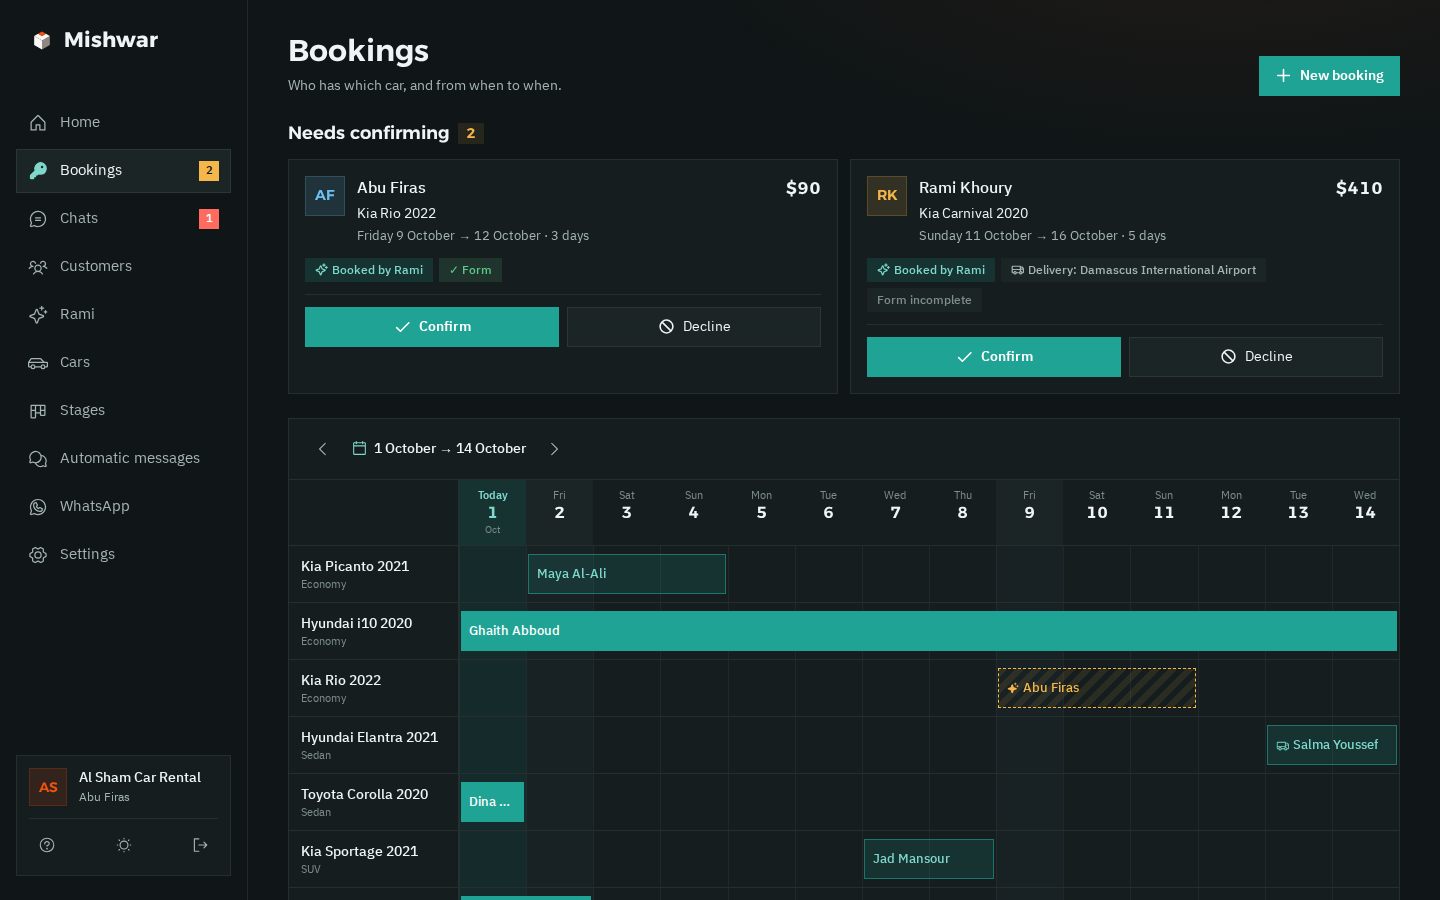Select the Today 1 Oct column header
The height and width of the screenshot is (900, 1440).
point(492,513)
